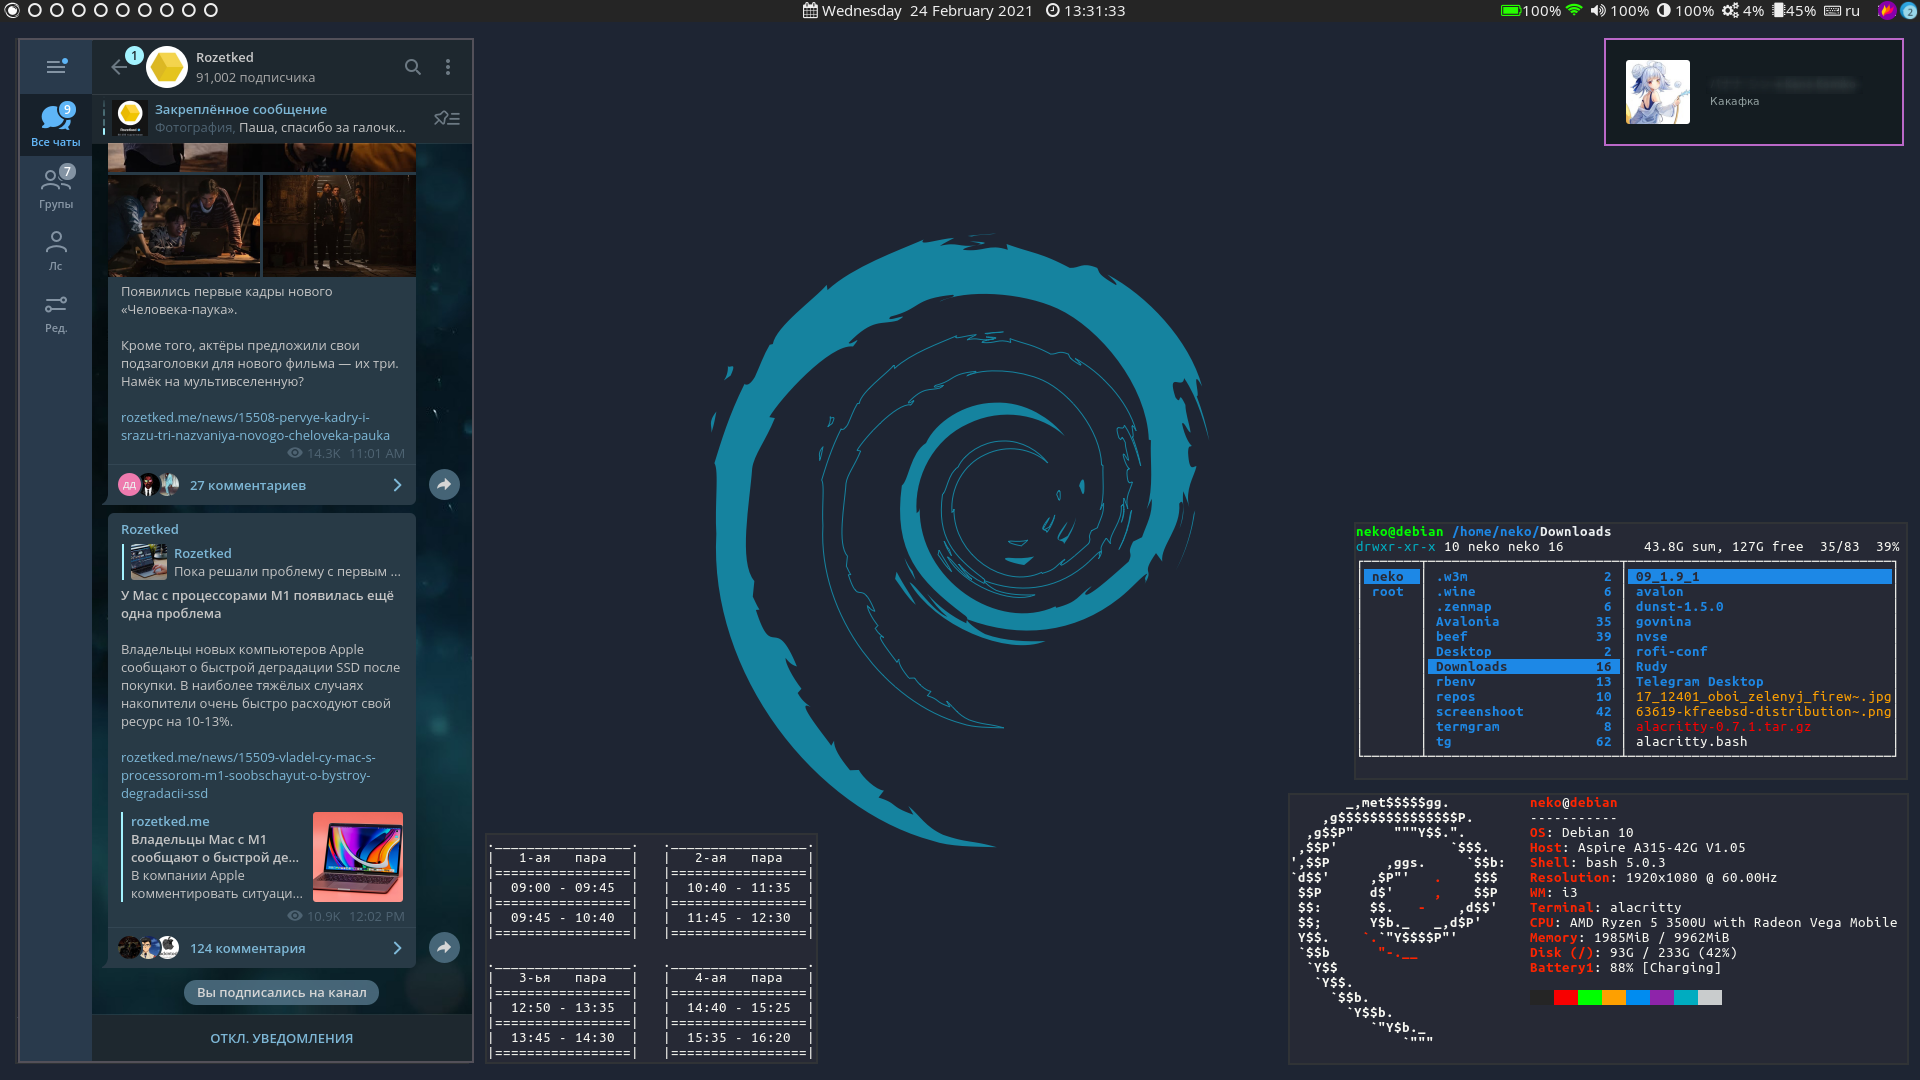The width and height of the screenshot is (1920, 1080).
Task: Click brightness half-circle icon
Action: (1664, 11)
